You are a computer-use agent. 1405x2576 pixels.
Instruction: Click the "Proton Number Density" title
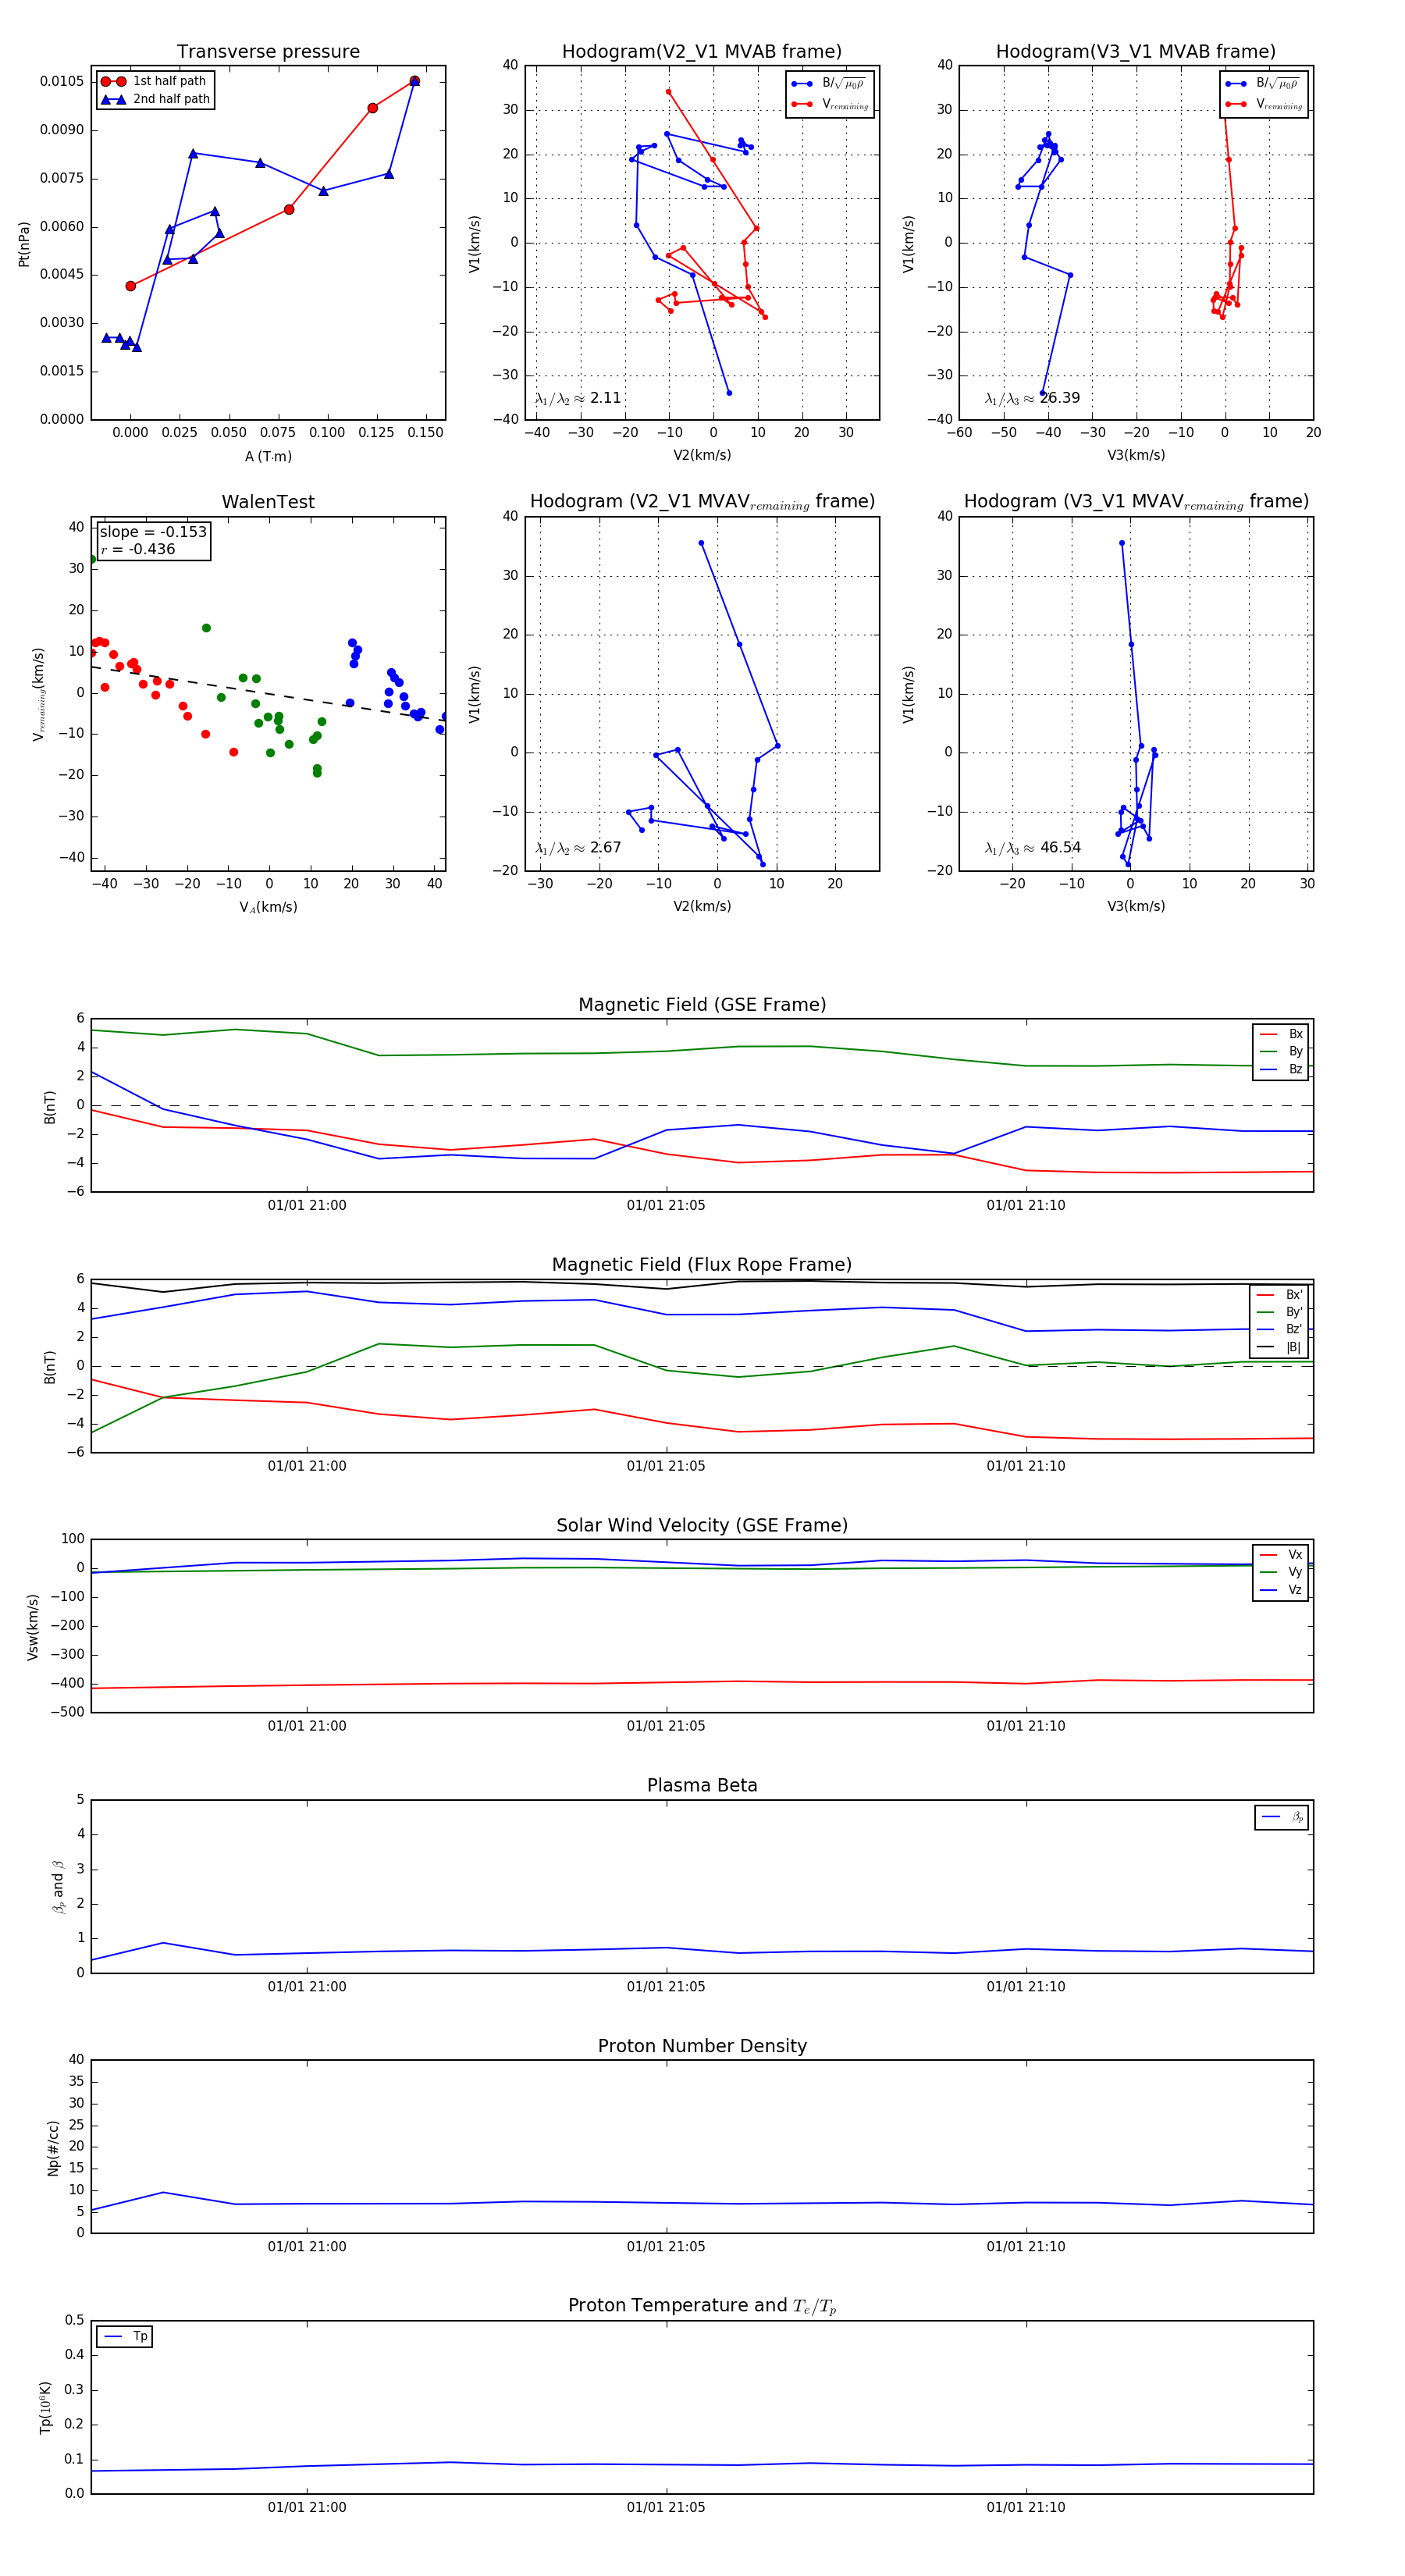pyautogui.click(x=702, y=2046)
